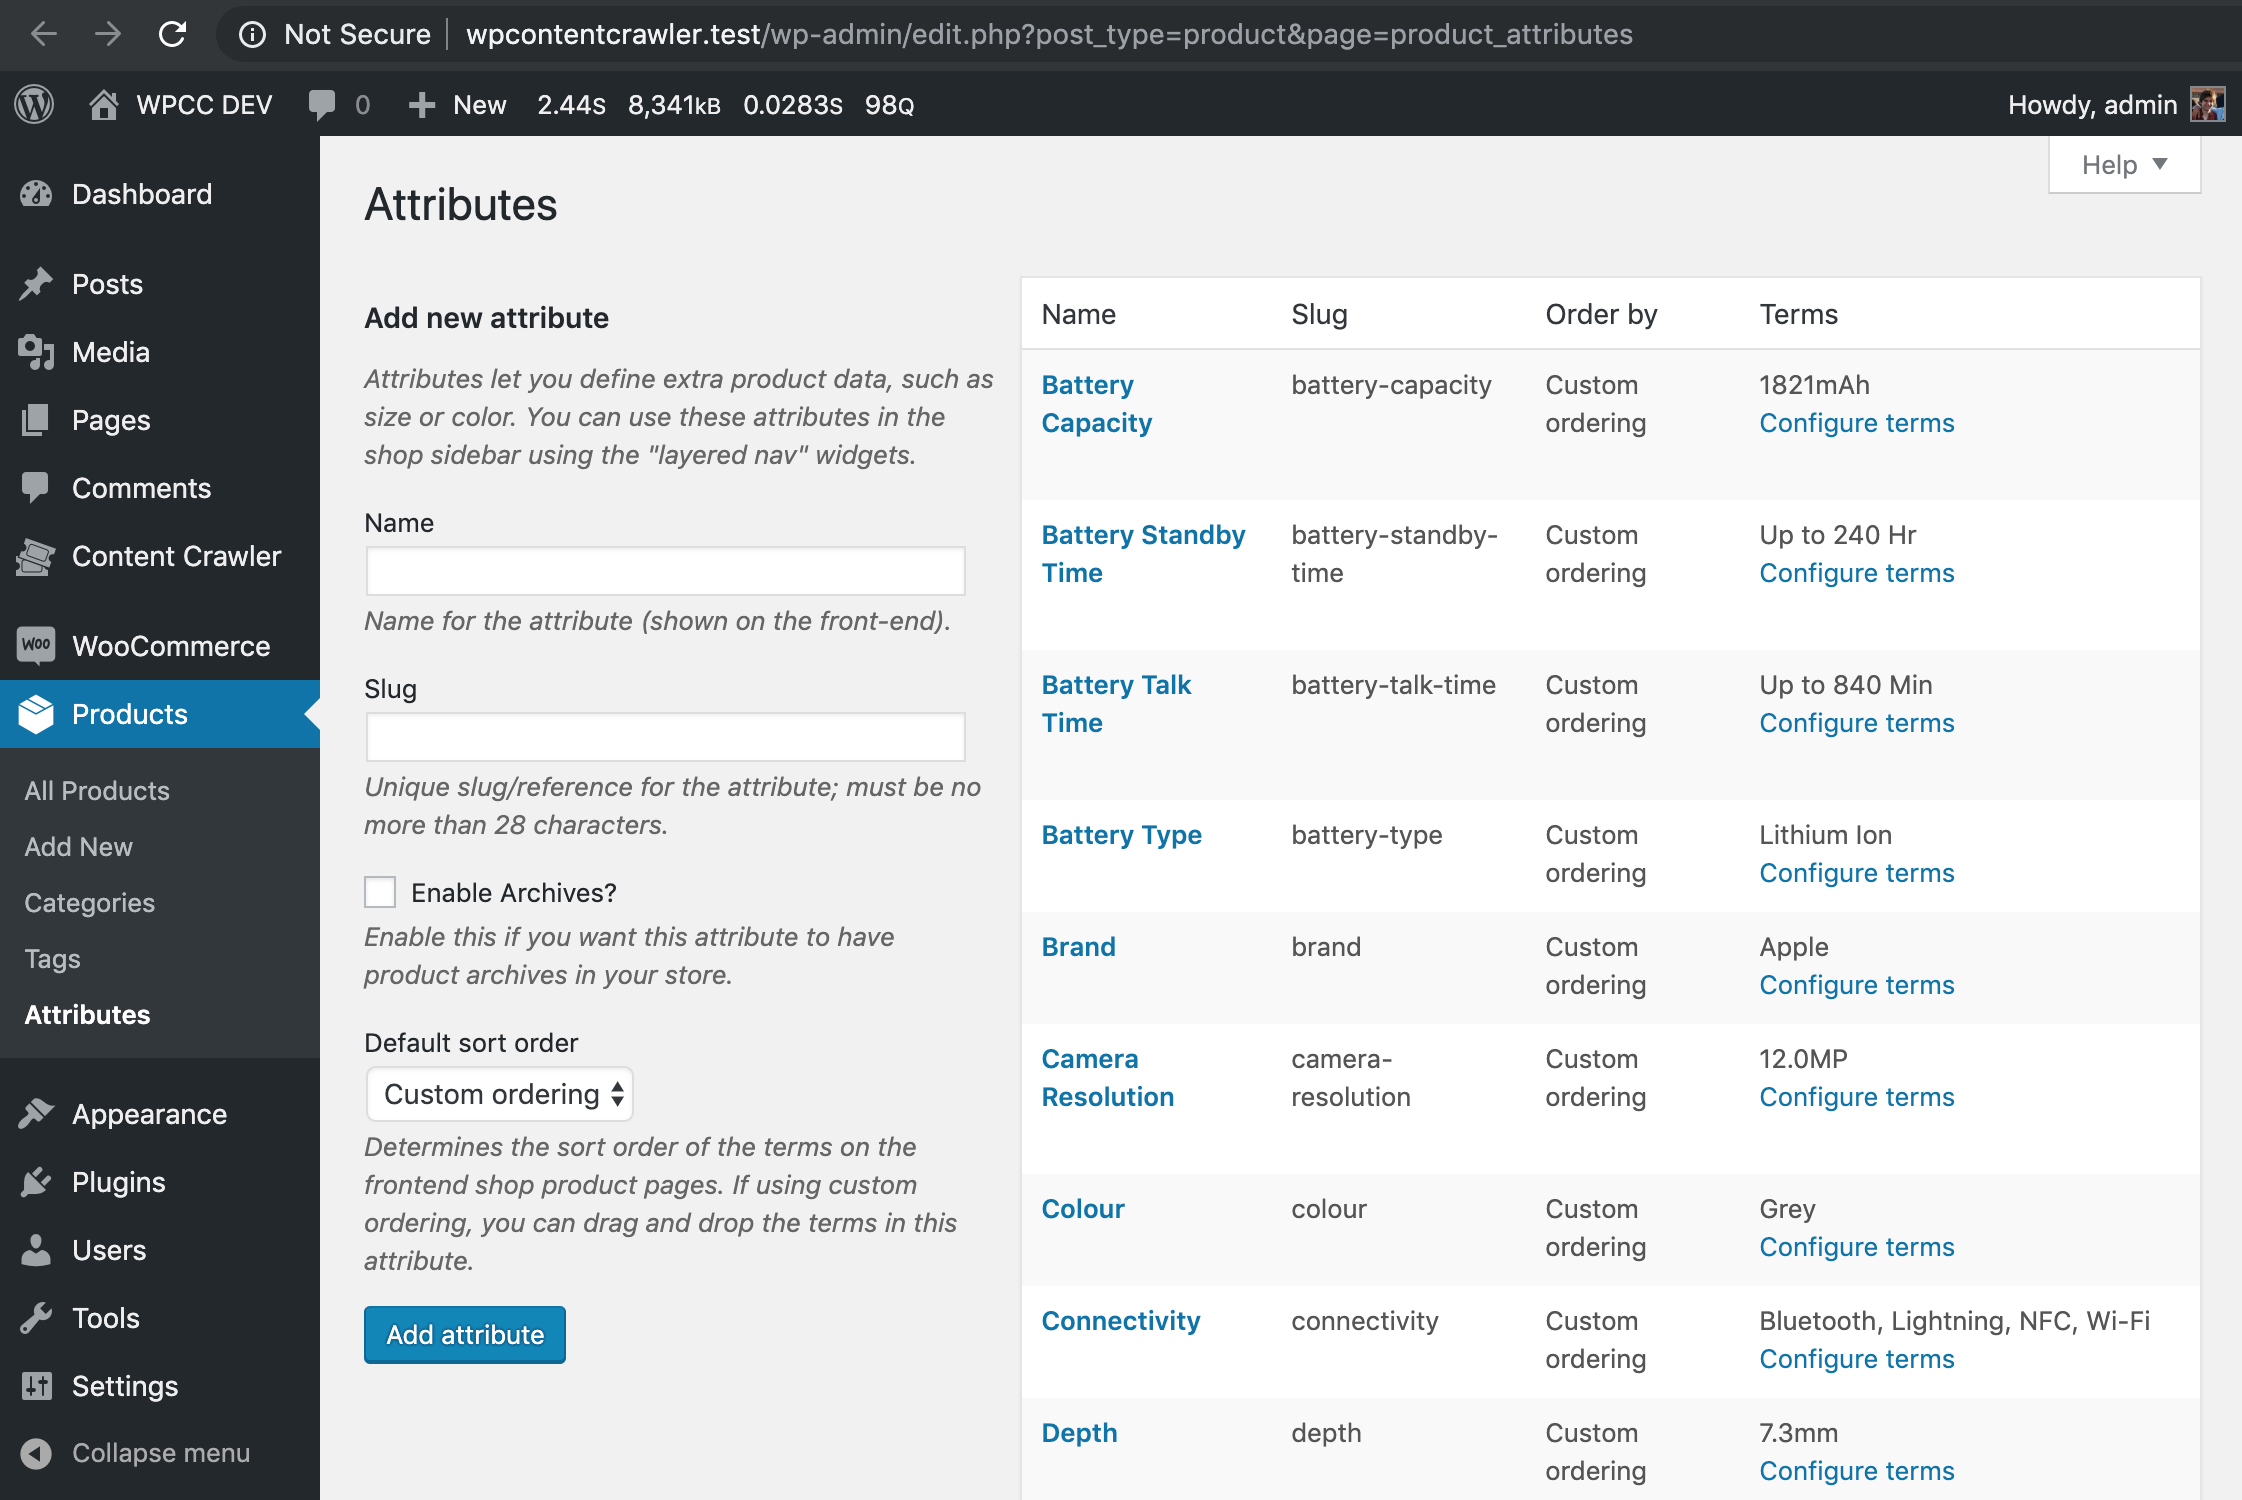
Task: Click Configure terms for Connectivity
Action: pyautogui.click(x=1855, y=1358)
